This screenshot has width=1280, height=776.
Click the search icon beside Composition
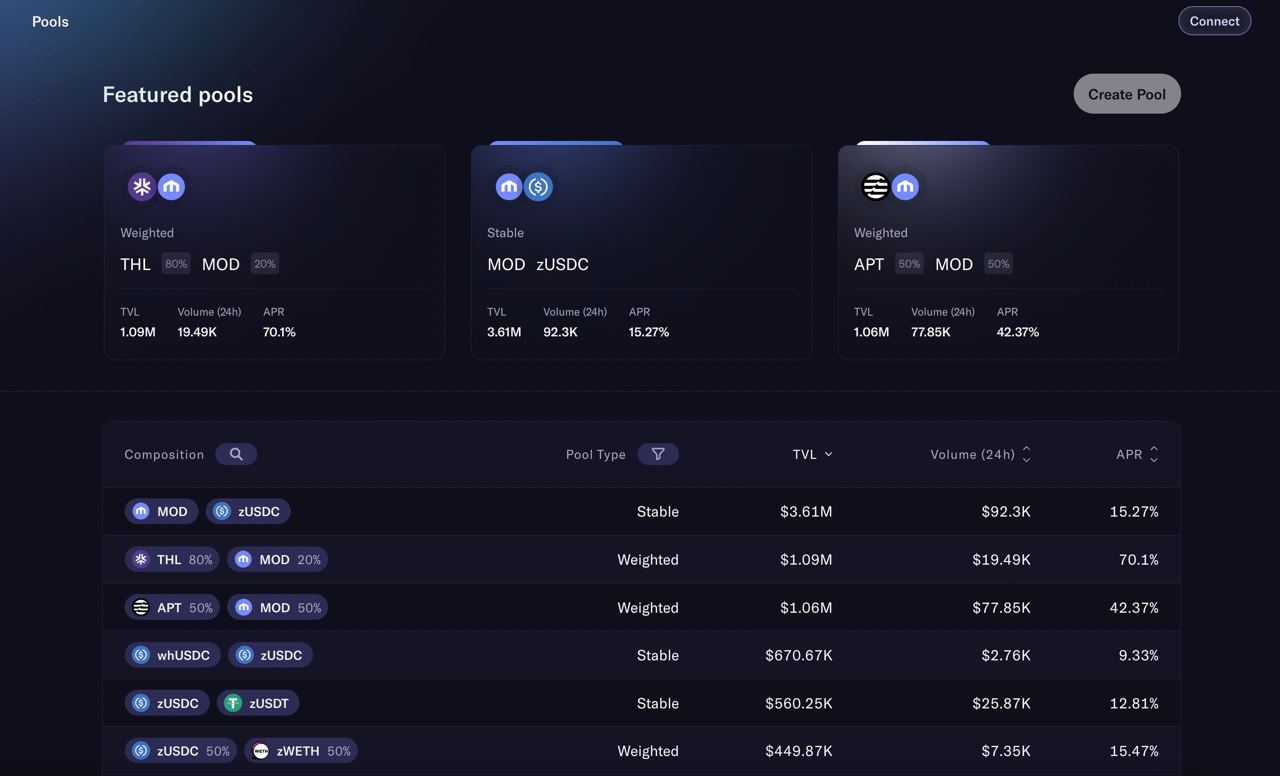point(236,454)
